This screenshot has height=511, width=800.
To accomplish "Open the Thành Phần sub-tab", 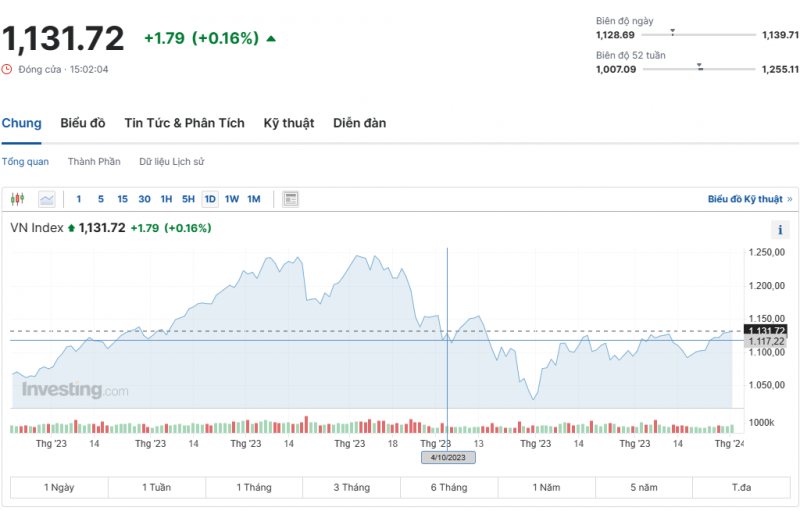I will (94, 161).
